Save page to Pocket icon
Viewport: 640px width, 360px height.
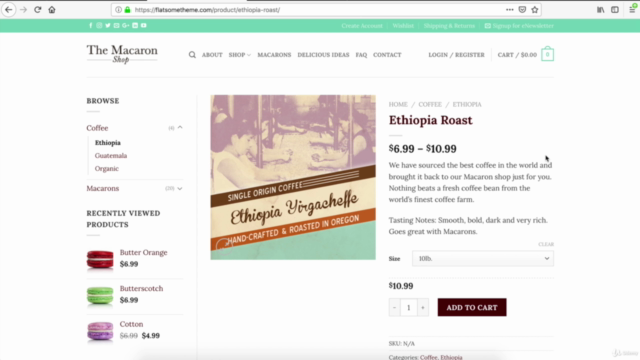click(x=522, y=9)
